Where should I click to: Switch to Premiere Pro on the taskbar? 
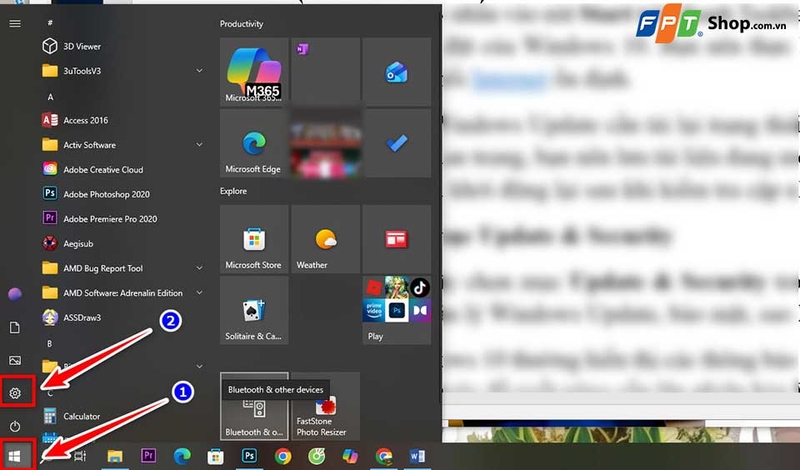point(148,456)
